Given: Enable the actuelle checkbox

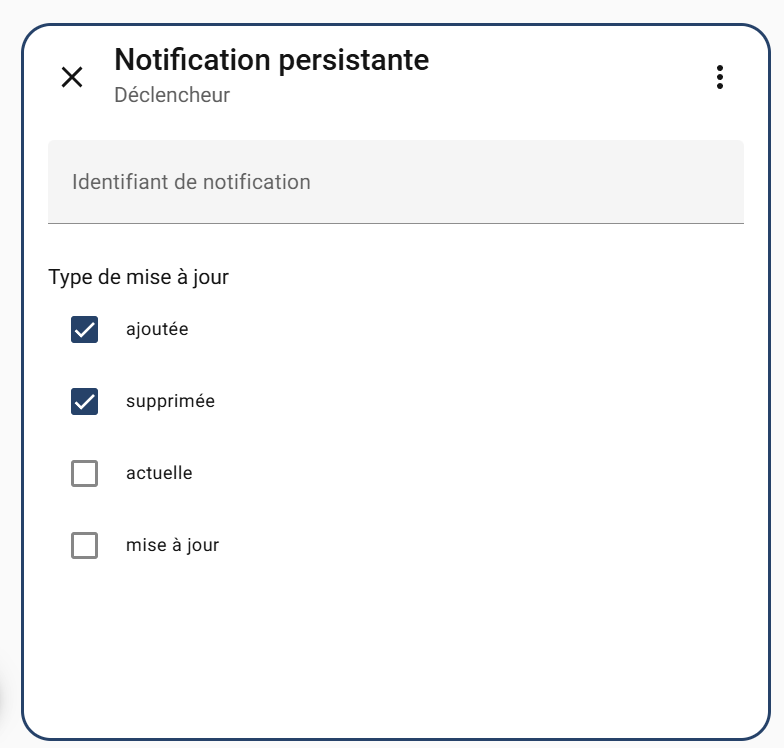Looking at the screenshot, I should pos(84,473).
